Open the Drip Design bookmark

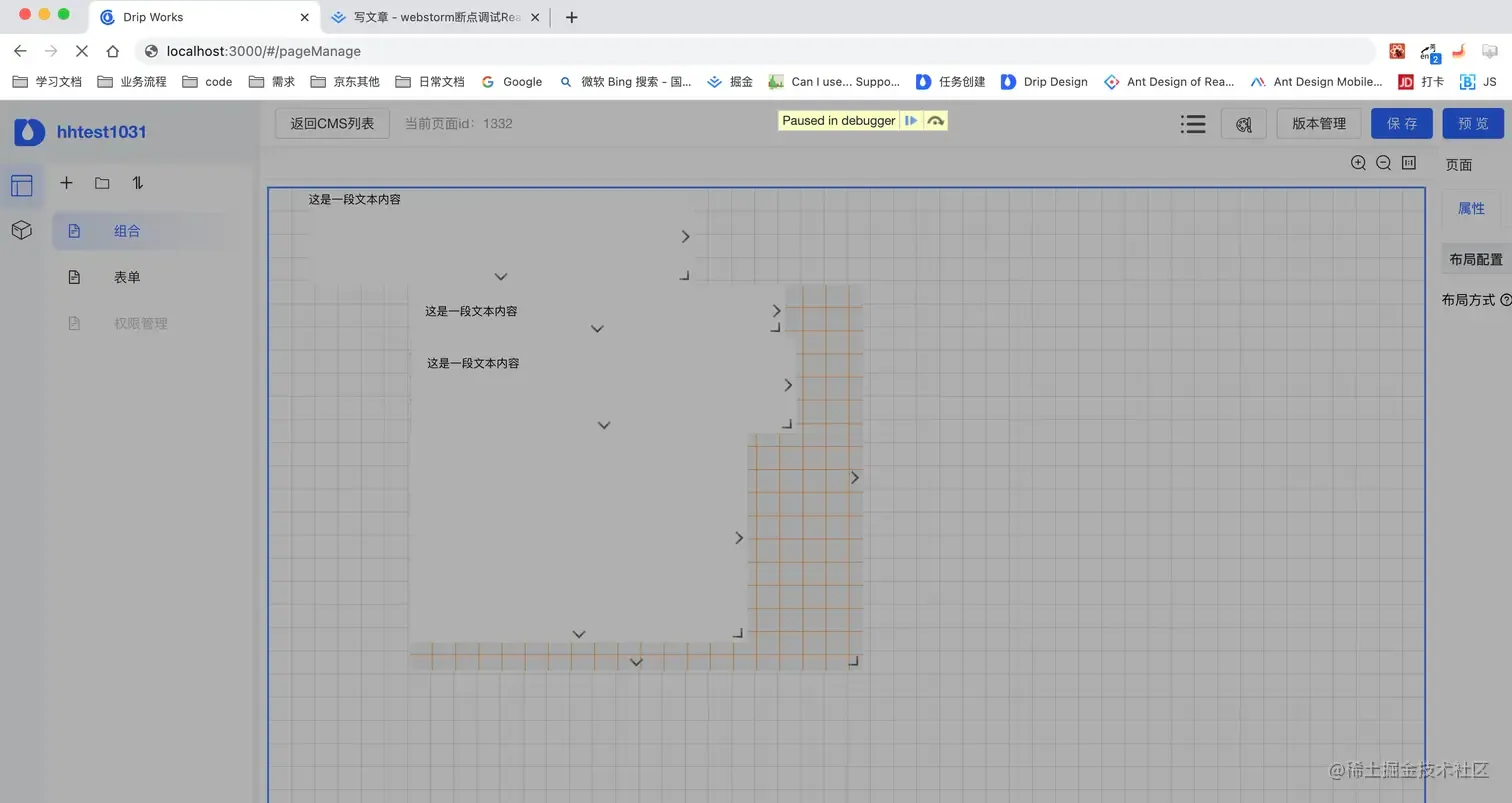[1044, 82]
